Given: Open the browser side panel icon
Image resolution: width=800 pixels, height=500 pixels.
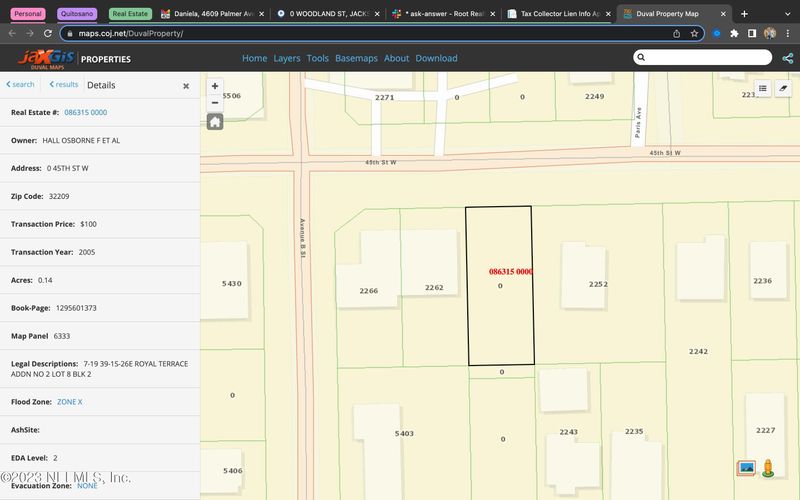Looking at the screenshot, I should point(752,34).
